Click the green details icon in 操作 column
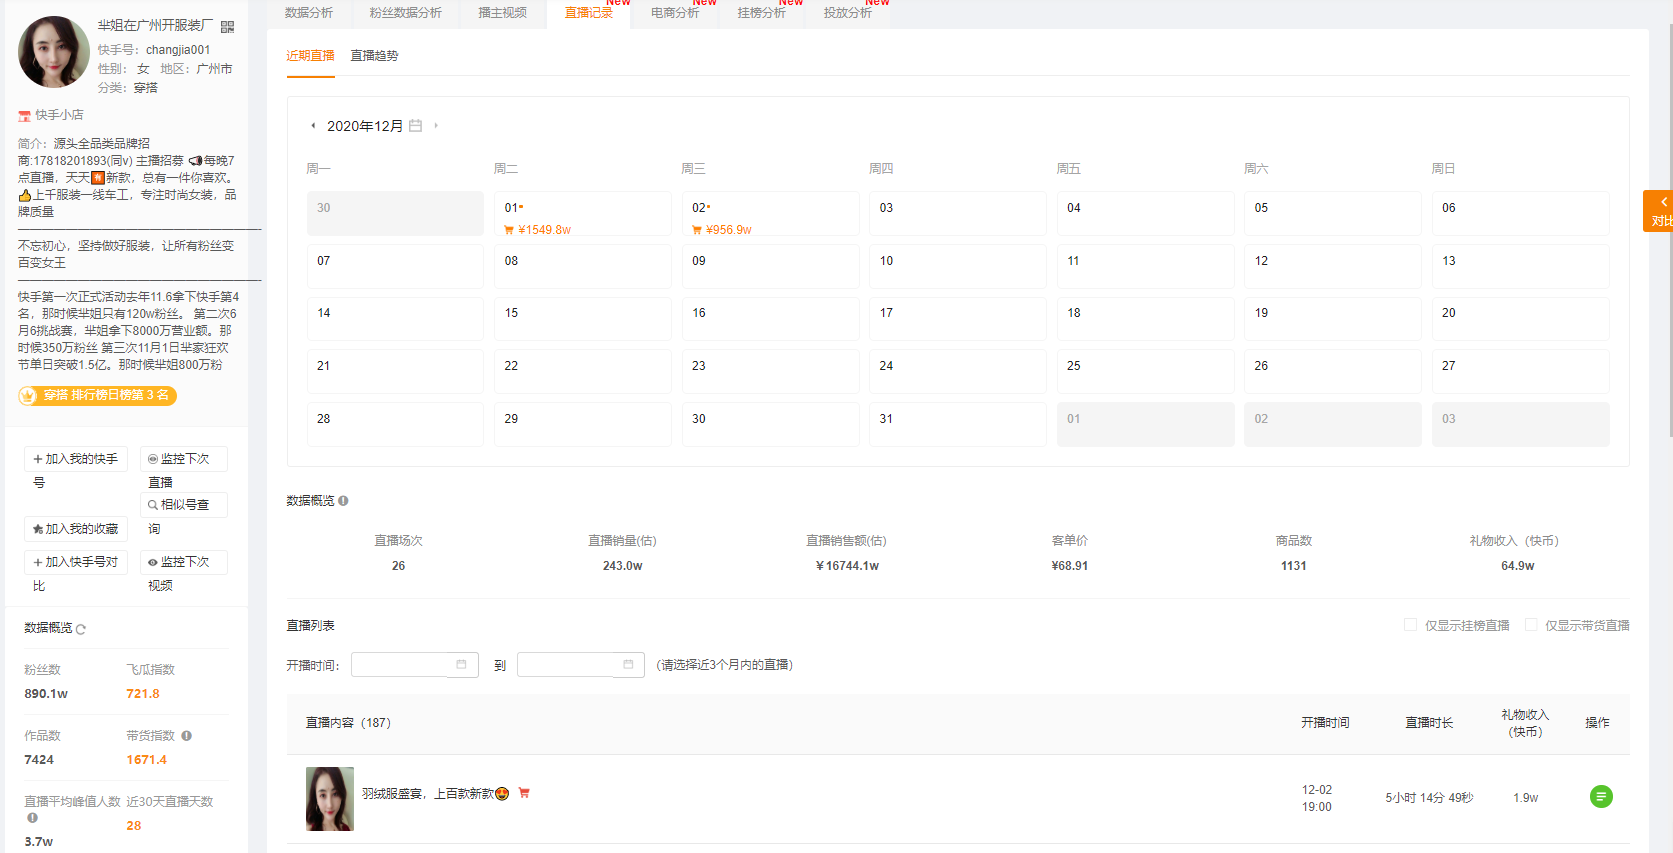 click(1601, 797)
